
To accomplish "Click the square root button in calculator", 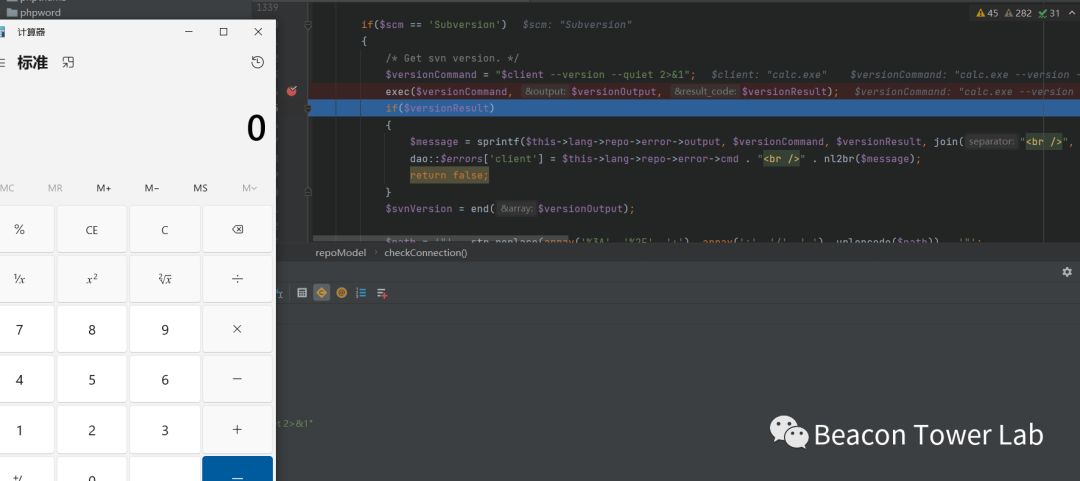I will tap(165, 279).
